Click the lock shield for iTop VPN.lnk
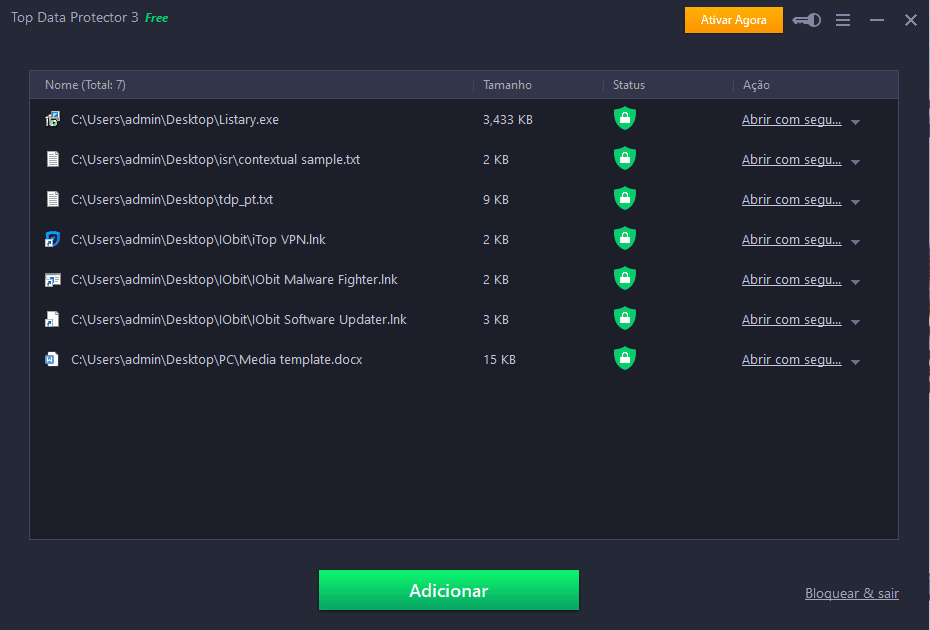Screen dimensions: 930x630 625,238
